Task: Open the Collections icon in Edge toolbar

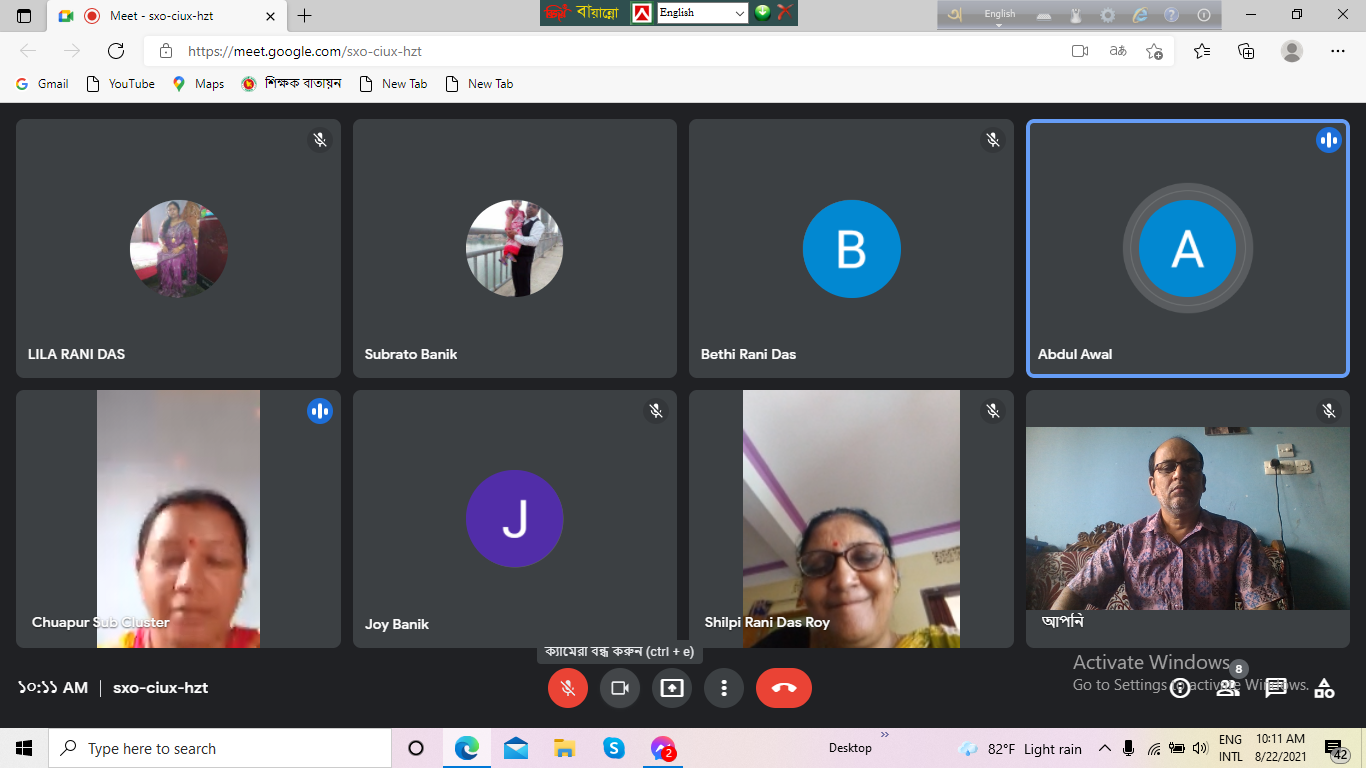Action: (x=1246, y=51)
